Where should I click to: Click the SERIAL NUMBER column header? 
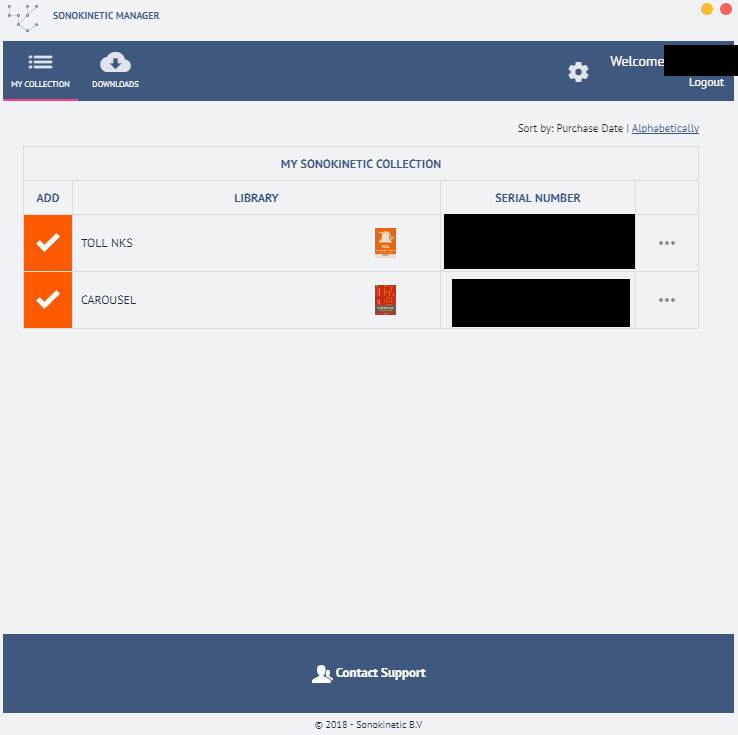[x=537, y=198]
